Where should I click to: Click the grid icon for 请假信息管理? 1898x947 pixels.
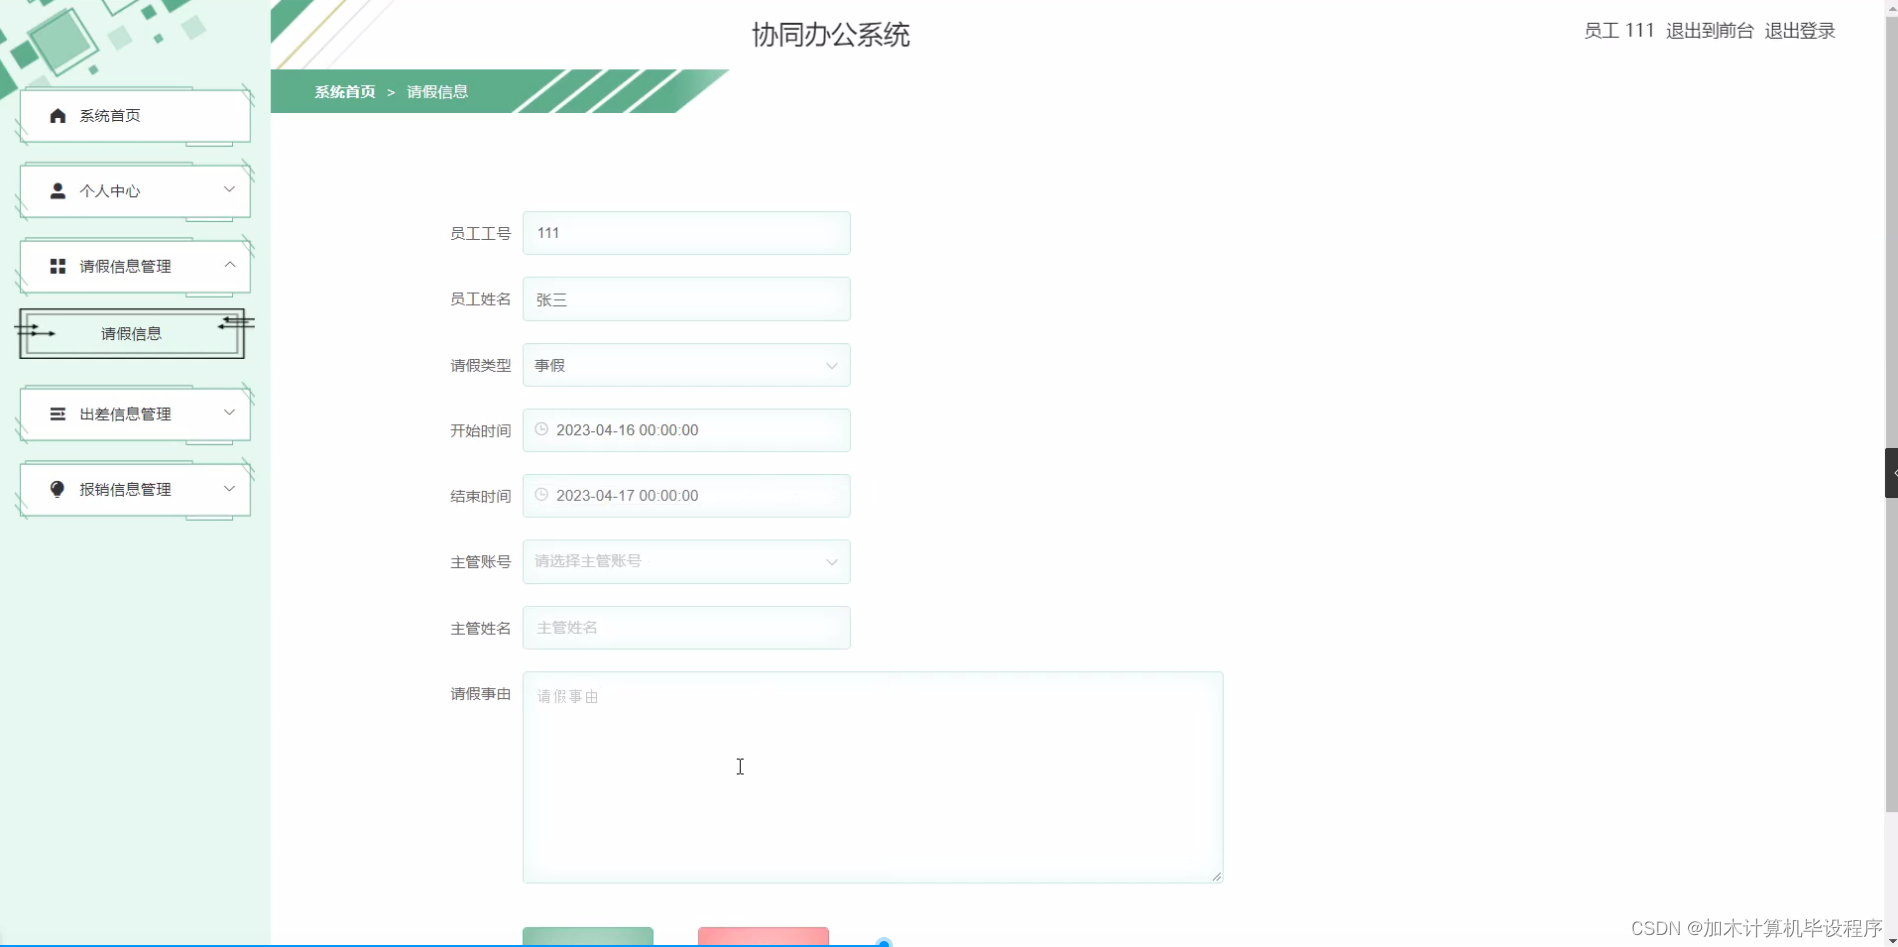pos(57,266)
